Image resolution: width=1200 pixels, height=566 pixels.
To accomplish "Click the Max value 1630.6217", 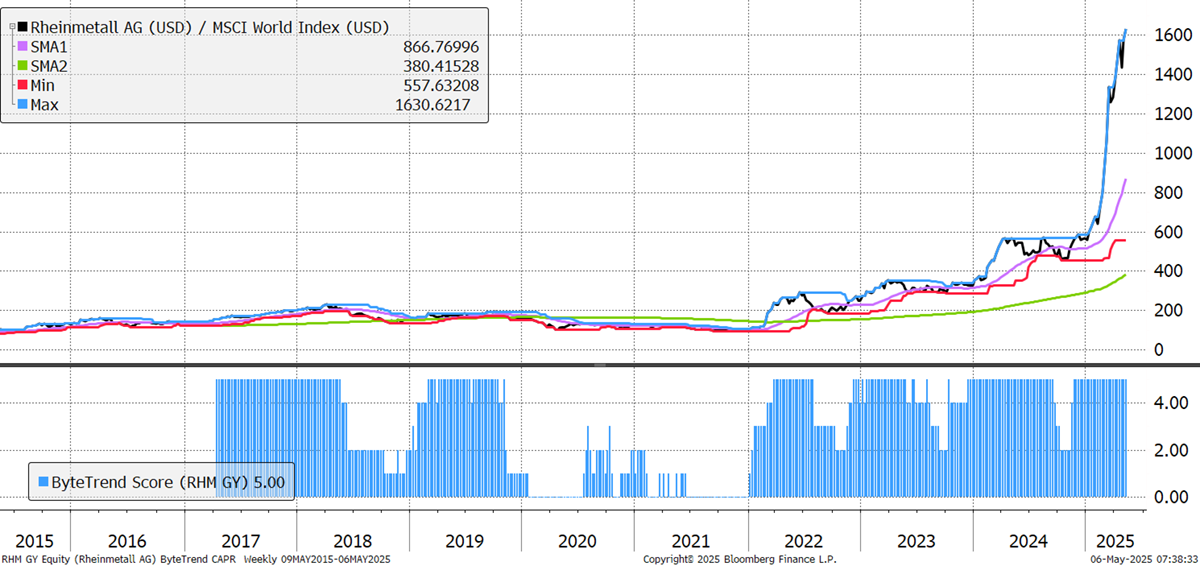I will [431, 104].
